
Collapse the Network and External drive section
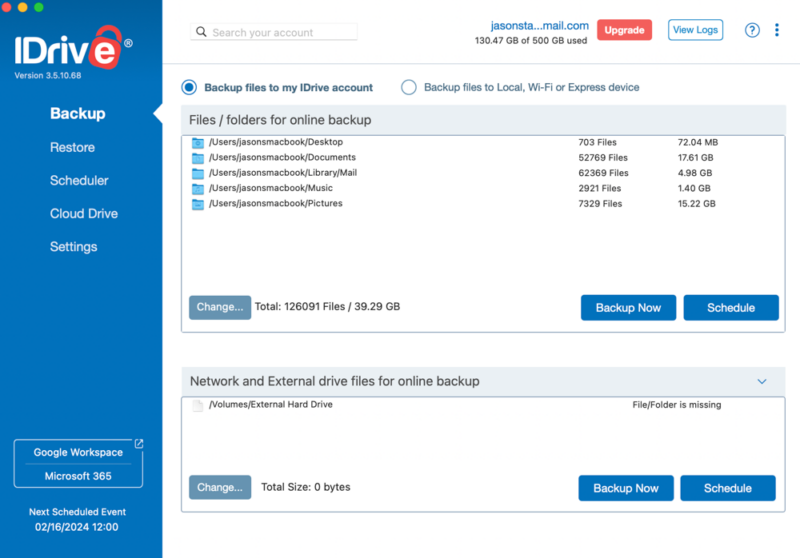[762, 382]
